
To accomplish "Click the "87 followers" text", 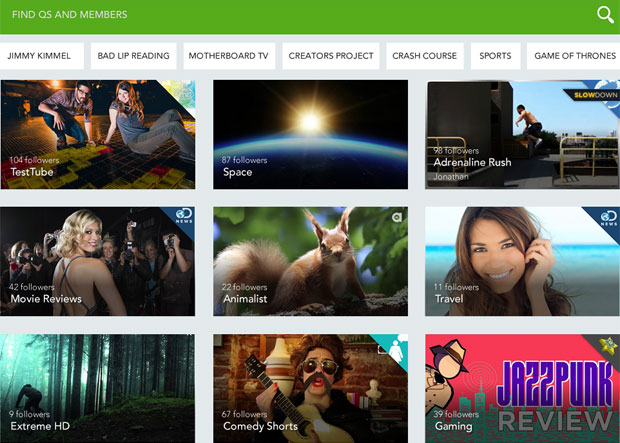I will click(x=244, y=160).
